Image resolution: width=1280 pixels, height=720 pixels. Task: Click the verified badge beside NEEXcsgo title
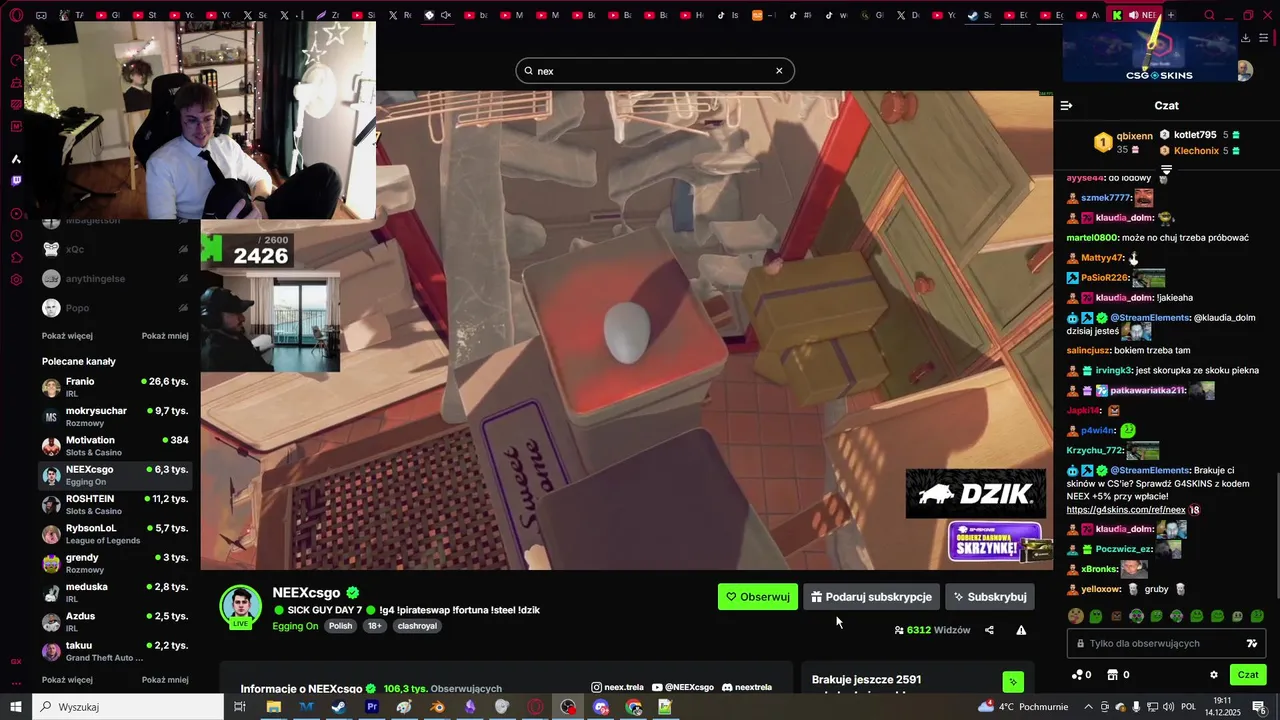pos(353,593)
